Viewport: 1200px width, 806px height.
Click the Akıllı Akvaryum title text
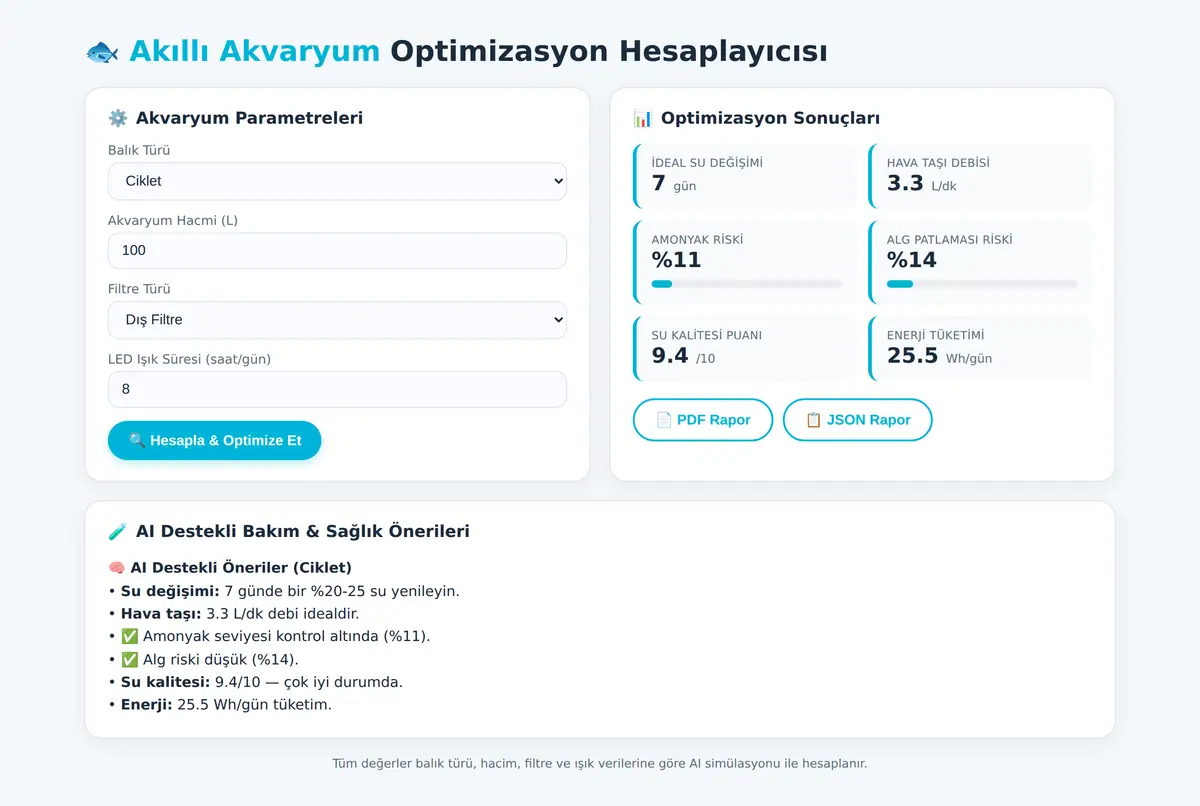pos(255,51)
